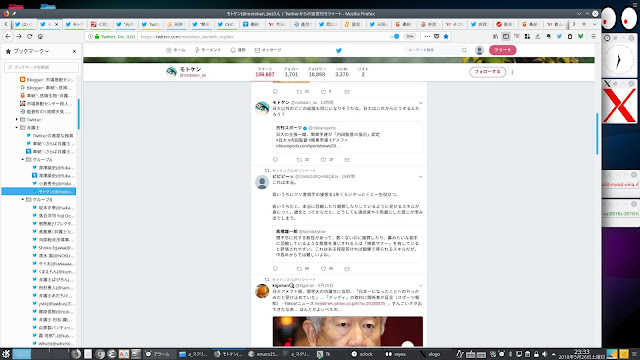Open the Twitterの高度な検索 bookmark

(x=50, y=136)
